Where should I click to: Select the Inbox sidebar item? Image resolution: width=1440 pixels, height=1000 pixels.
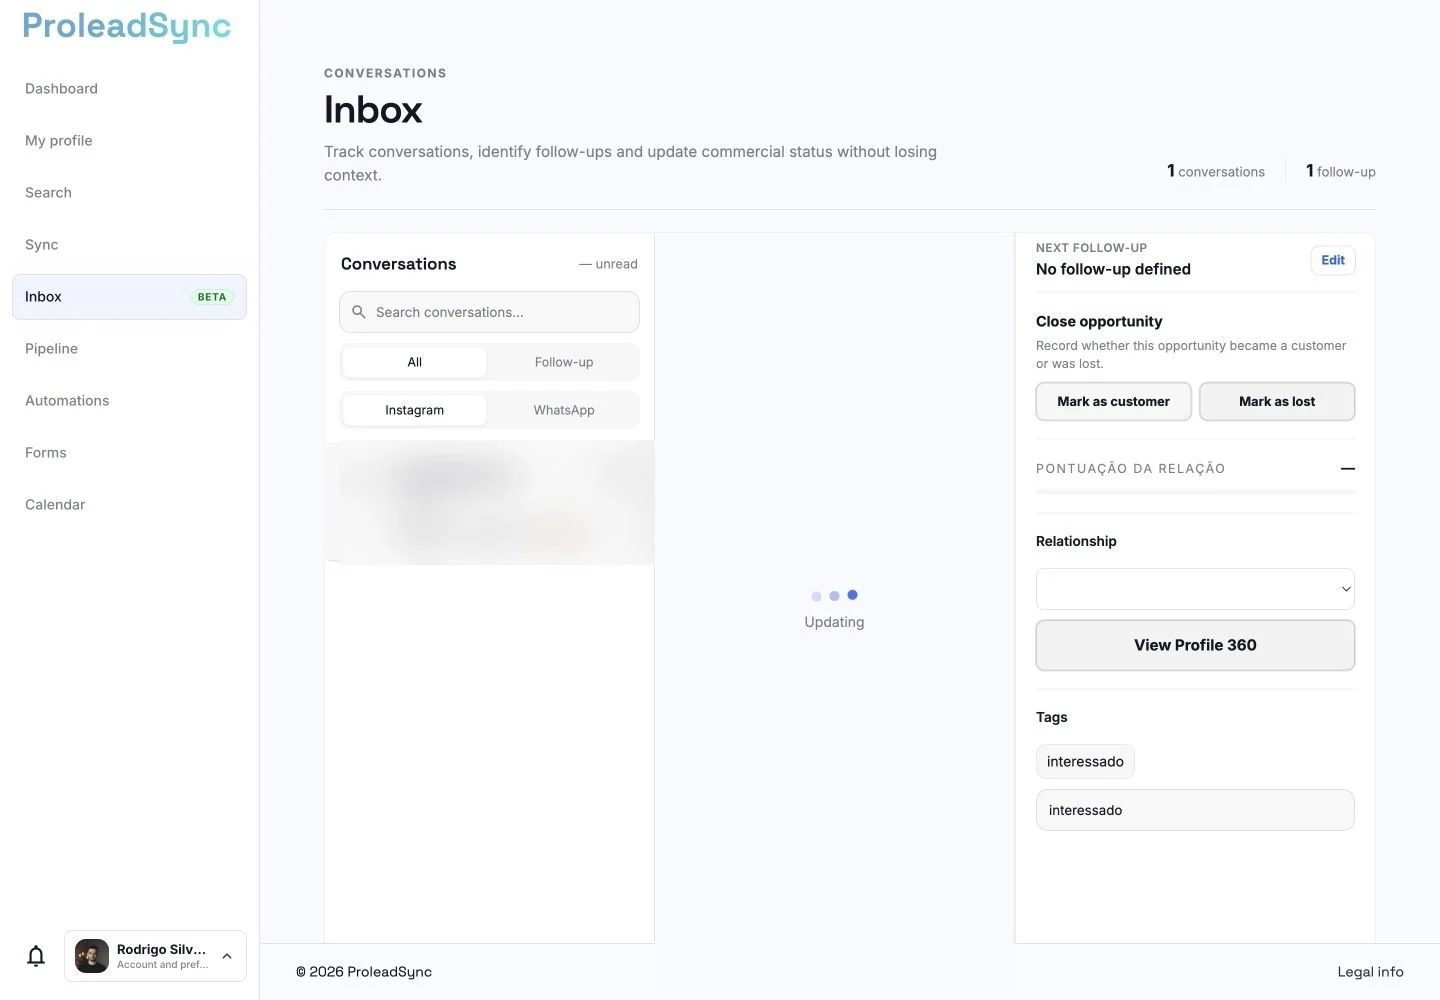(x=129, y=297)
